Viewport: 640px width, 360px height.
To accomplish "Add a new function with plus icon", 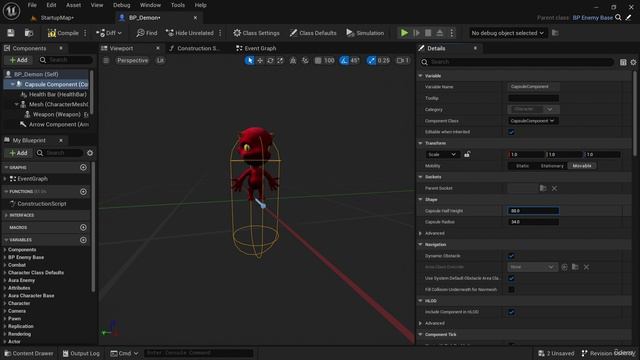I will [x=83, y=191].
